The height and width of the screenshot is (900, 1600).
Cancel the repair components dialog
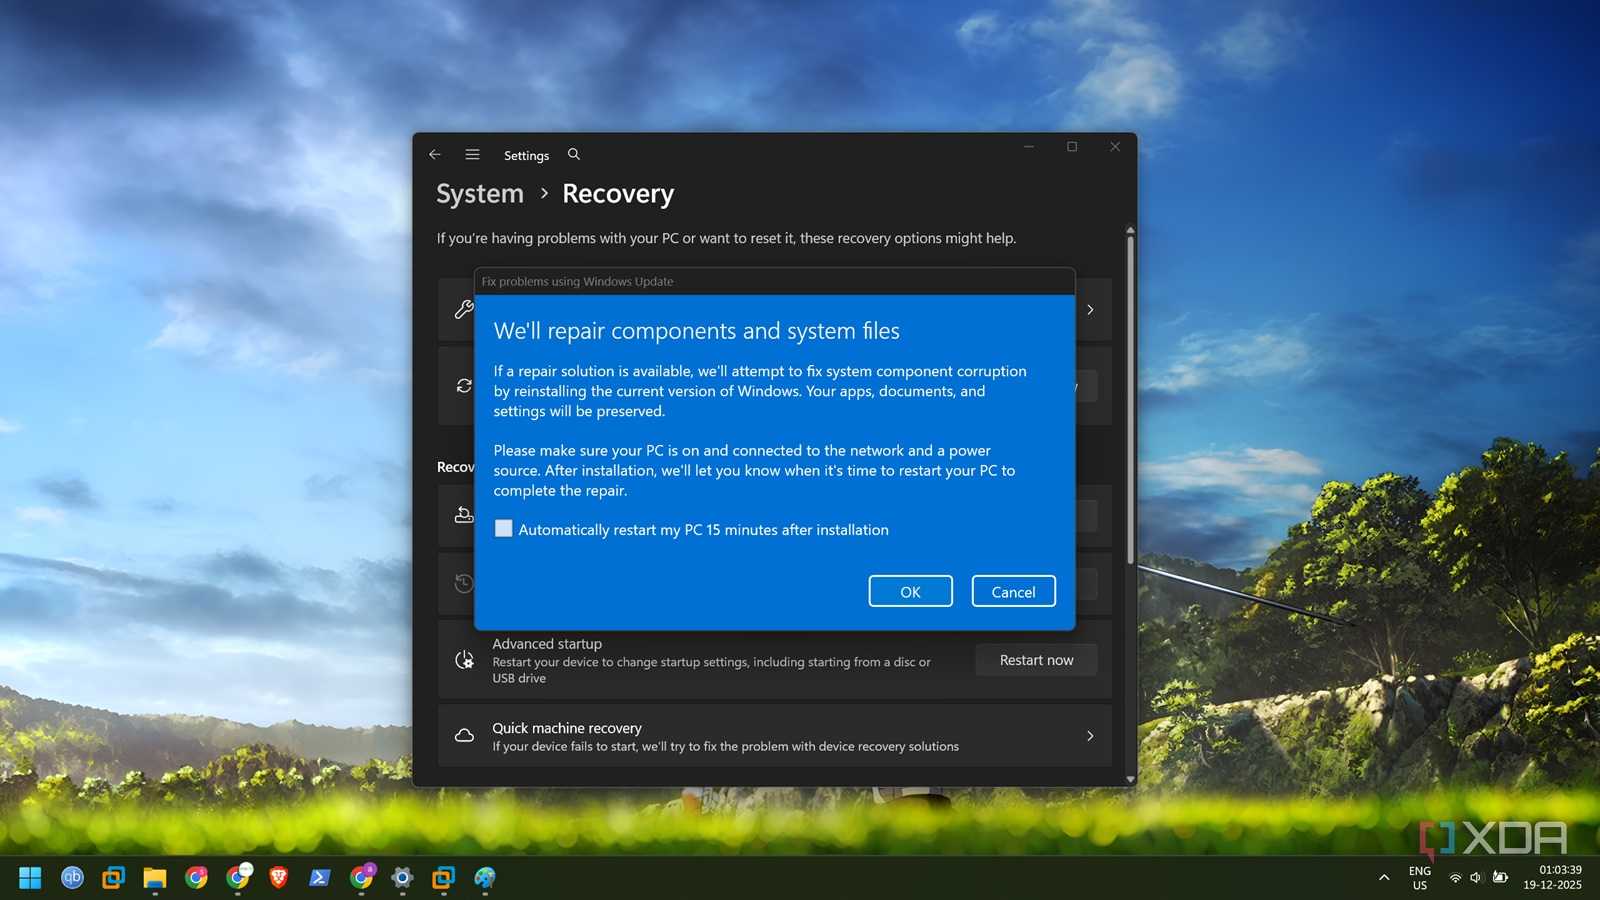click(1013, 592)
